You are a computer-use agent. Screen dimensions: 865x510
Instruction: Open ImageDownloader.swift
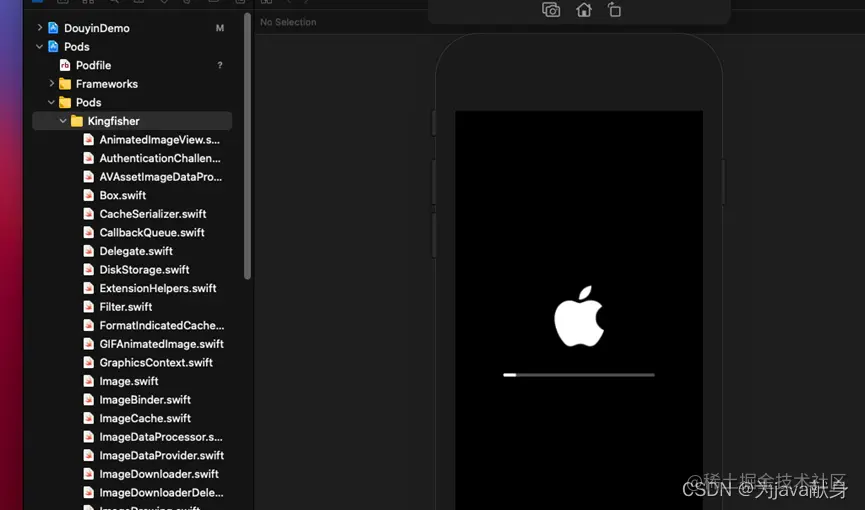point(159,474)
